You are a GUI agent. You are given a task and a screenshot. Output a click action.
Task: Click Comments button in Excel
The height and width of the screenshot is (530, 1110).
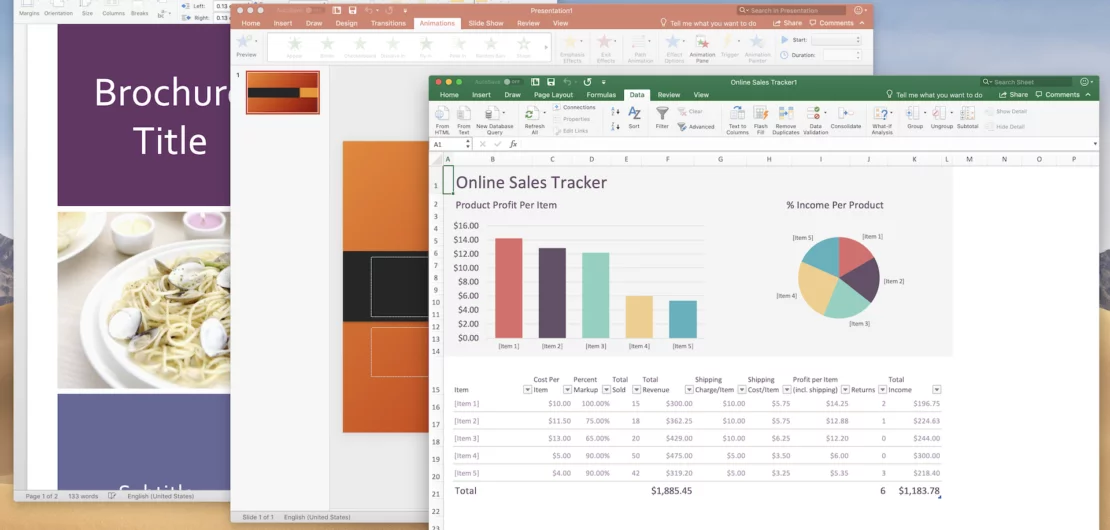(x=1058, y=95)
